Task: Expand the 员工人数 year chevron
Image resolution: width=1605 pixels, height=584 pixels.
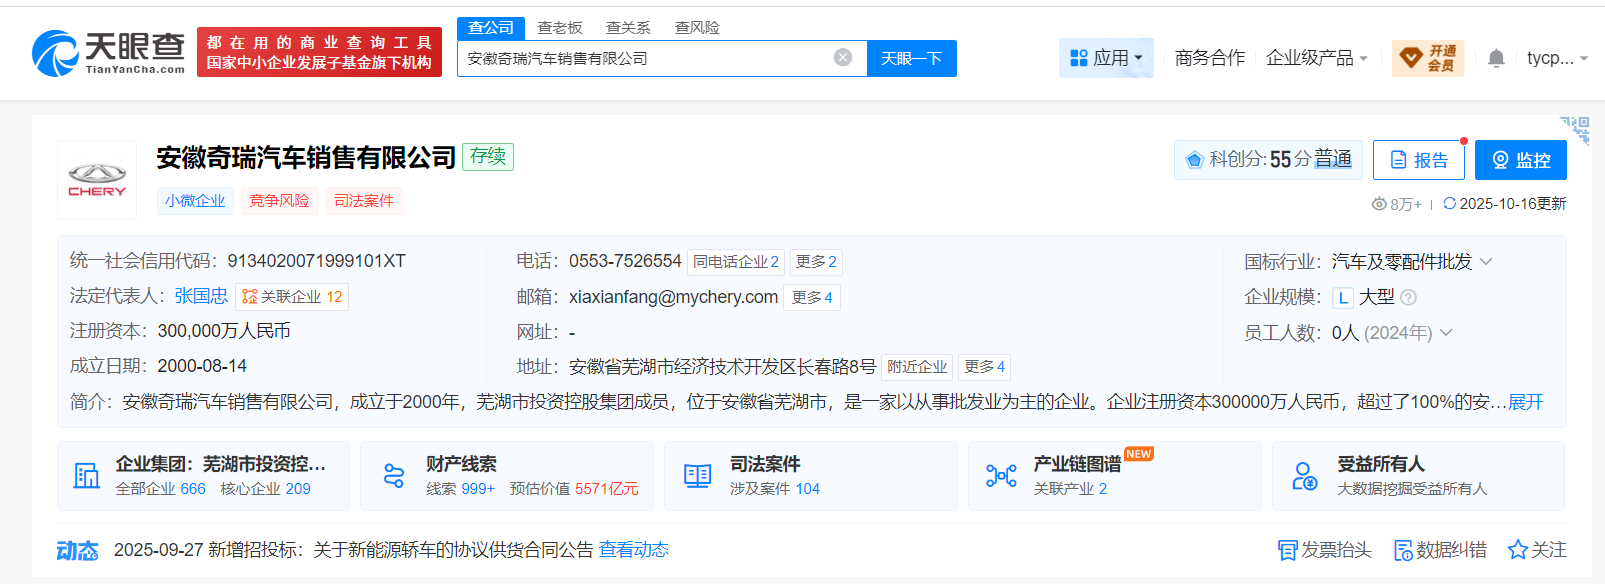Action: (x=1446, y=333)
